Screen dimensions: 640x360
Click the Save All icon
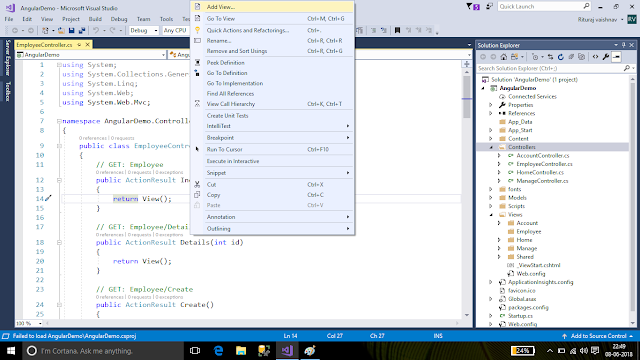(x=82, y=31)
